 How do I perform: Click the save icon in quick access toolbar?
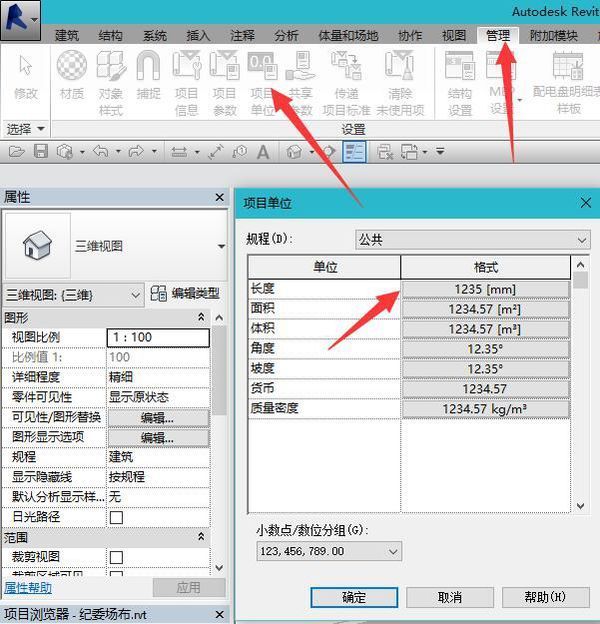[x=41, y=152]
